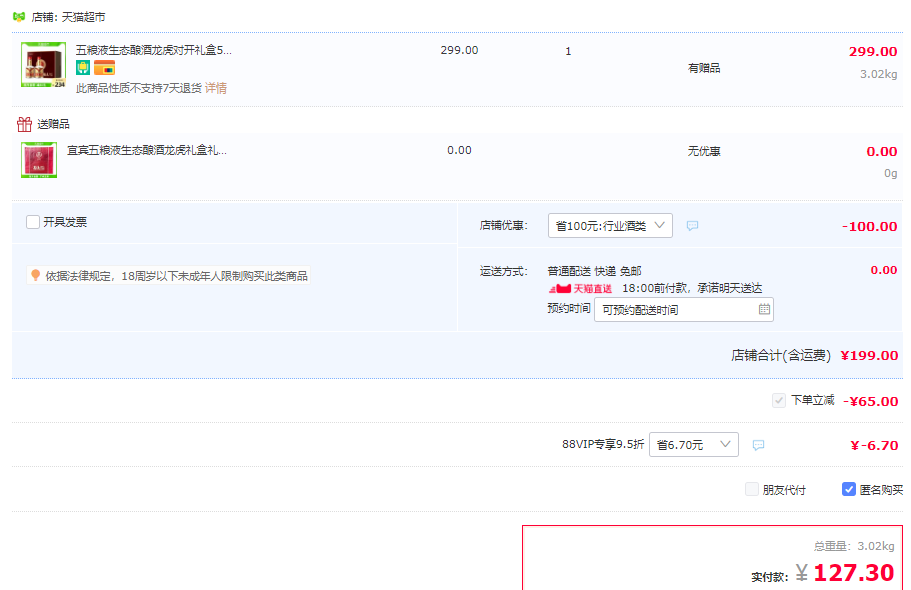Click the 天猫直送 delivery logo
911x590 pixels.
580,288
